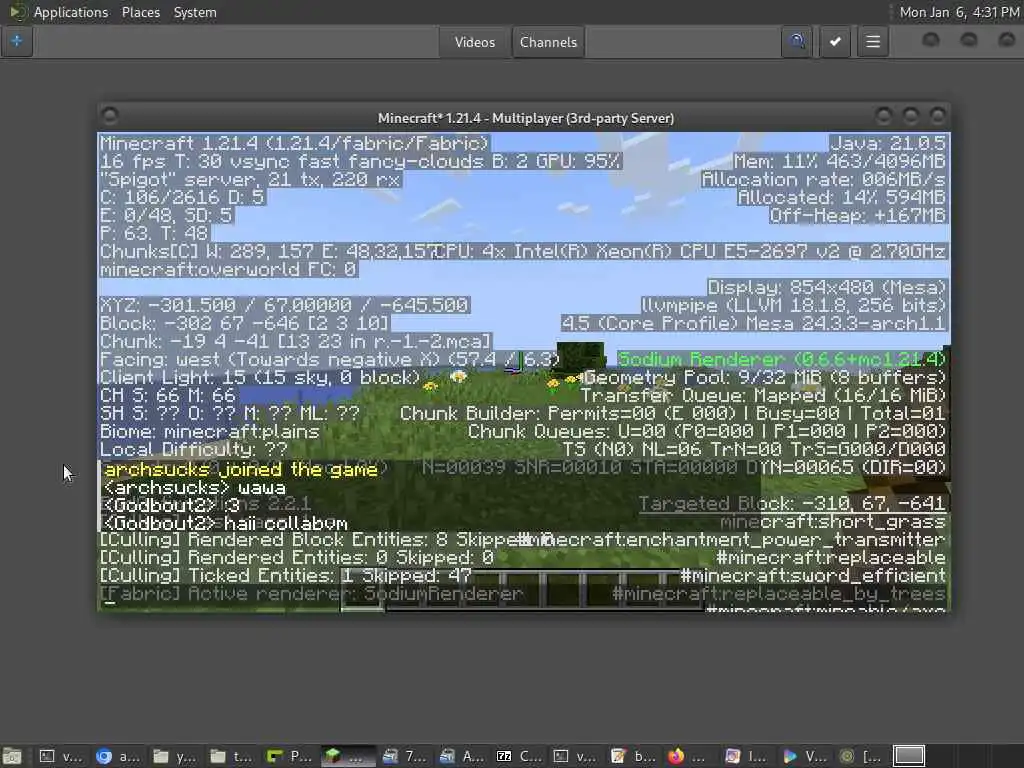
Task: Click the 'minecraft:short_grass' text
Action: (x=833, y=522)
